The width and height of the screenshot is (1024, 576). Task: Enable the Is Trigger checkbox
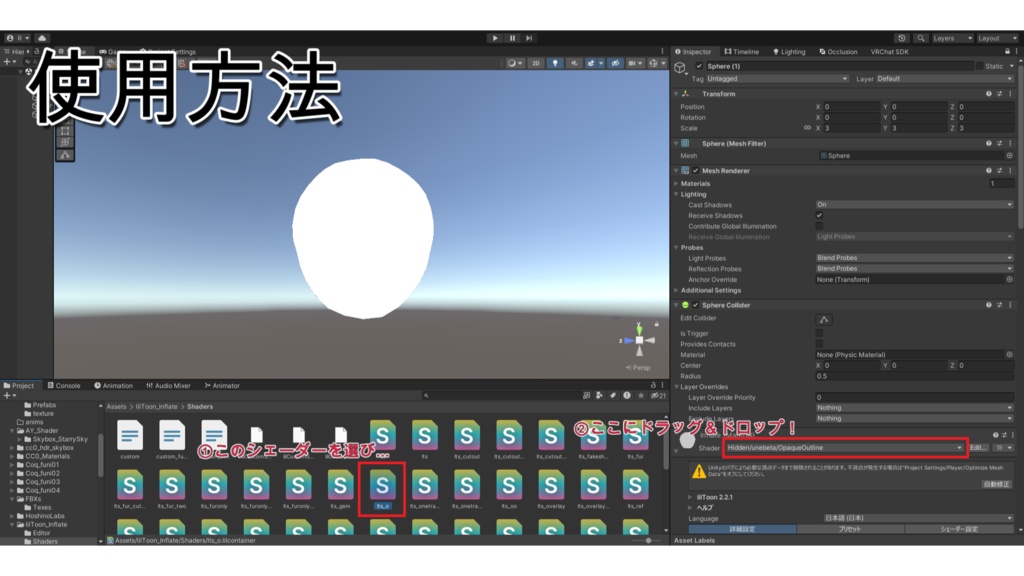pos(819,333)
